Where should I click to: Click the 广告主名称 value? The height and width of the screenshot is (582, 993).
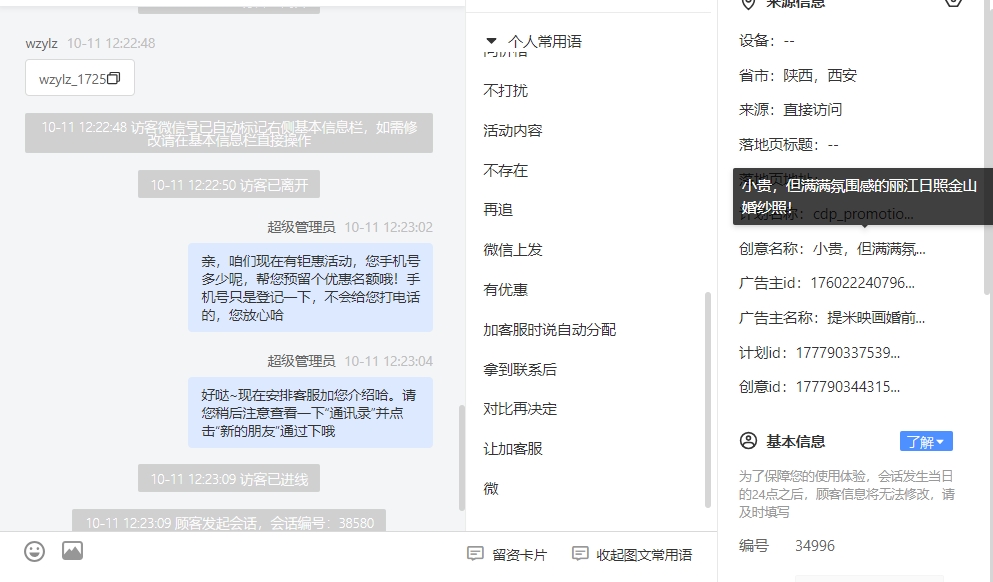click(876, 317)
